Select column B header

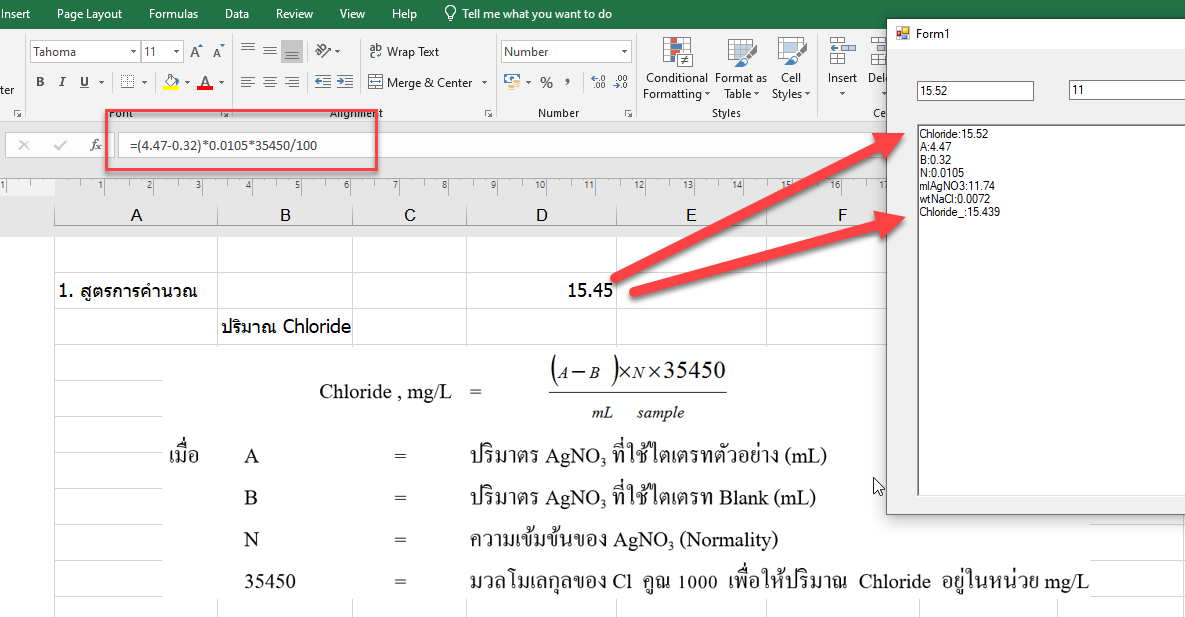tap(285, 215)
